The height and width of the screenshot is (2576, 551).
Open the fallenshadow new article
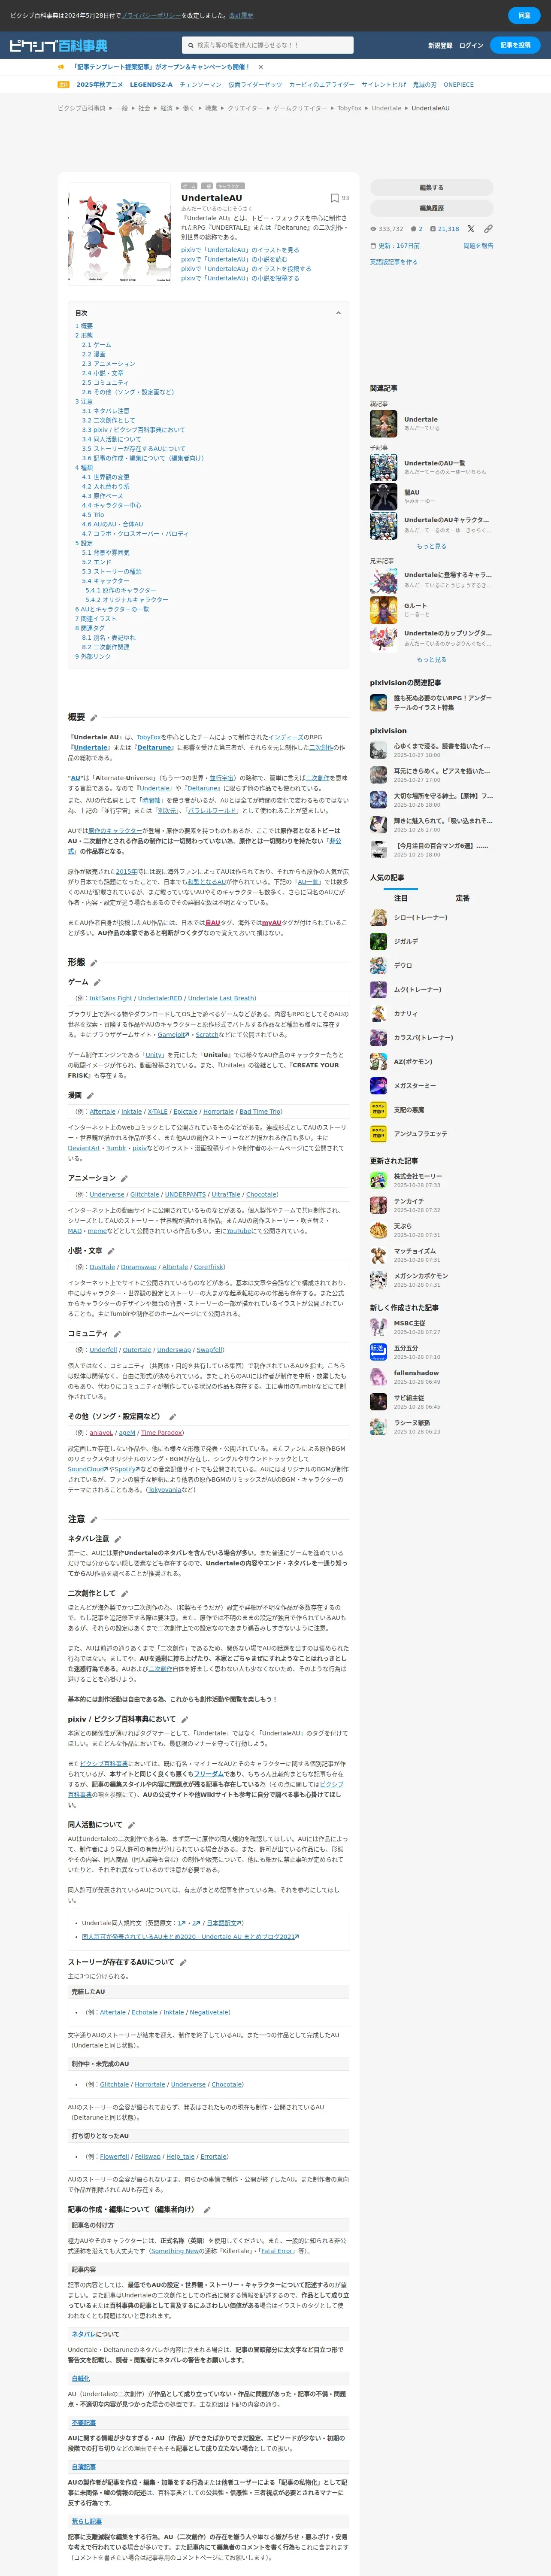coord(416,1373)
